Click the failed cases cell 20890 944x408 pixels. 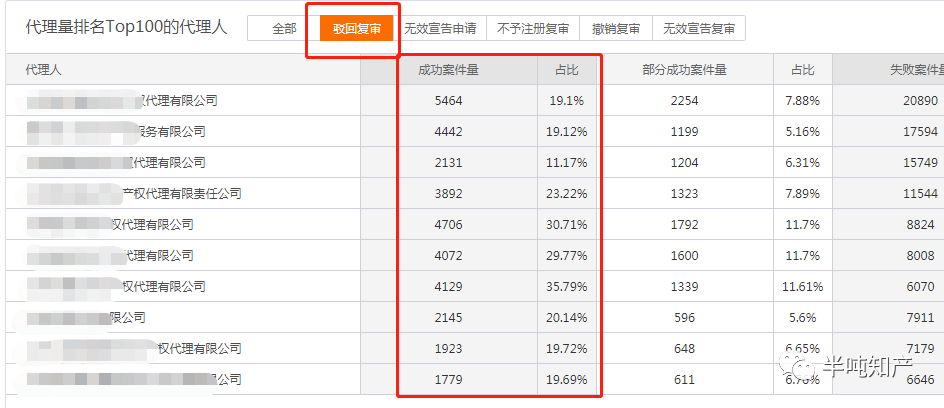click(x=919, y=101)
